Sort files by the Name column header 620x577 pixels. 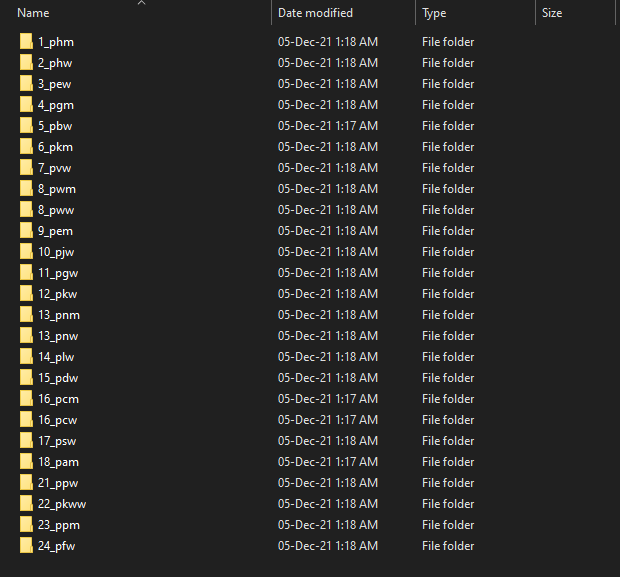coord(34,14)
